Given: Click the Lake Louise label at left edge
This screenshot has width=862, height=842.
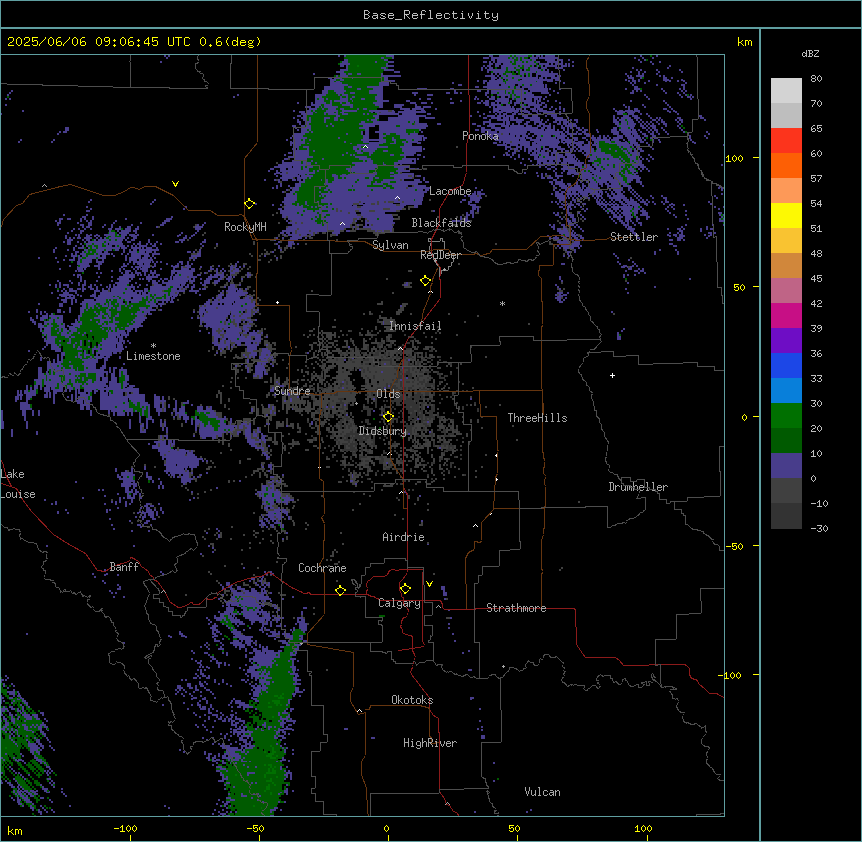Looking at the screenshot, I should coord(18,484).
